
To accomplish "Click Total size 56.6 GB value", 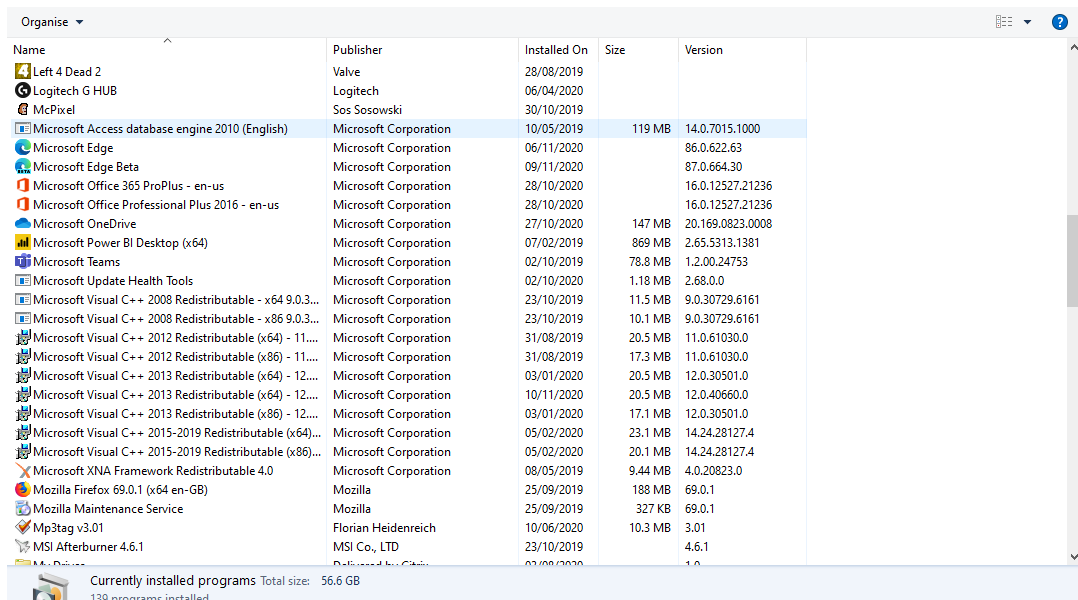I will point(340,581).
